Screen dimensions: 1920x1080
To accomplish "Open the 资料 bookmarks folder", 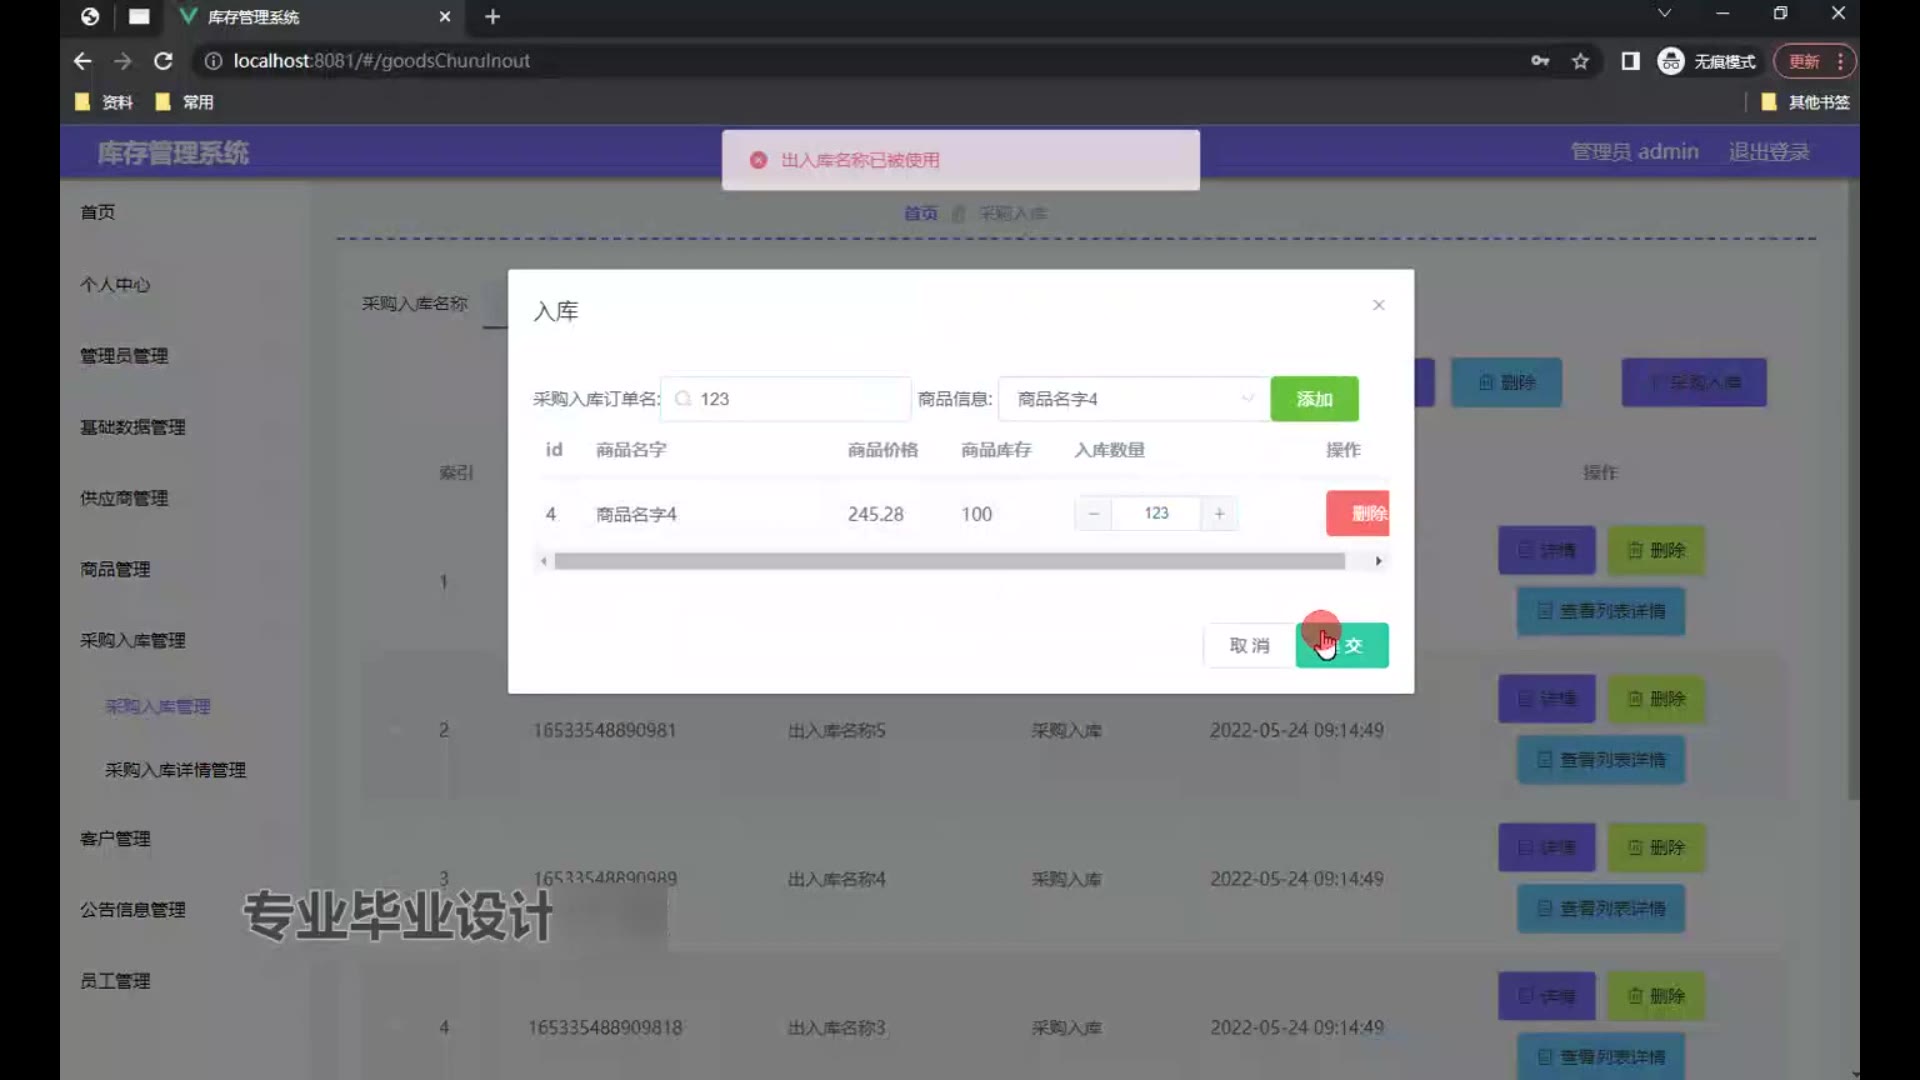I will (x=104, y=102).
